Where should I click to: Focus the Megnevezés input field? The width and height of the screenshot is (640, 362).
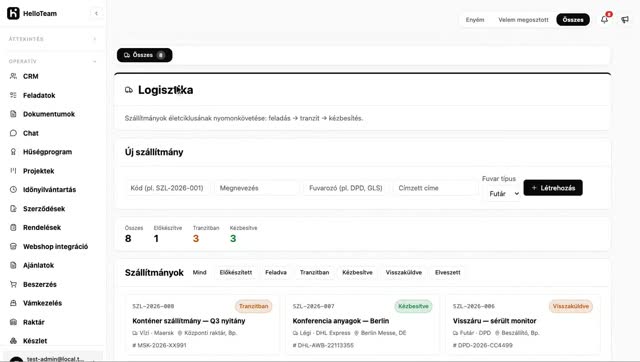pos(256,188)
